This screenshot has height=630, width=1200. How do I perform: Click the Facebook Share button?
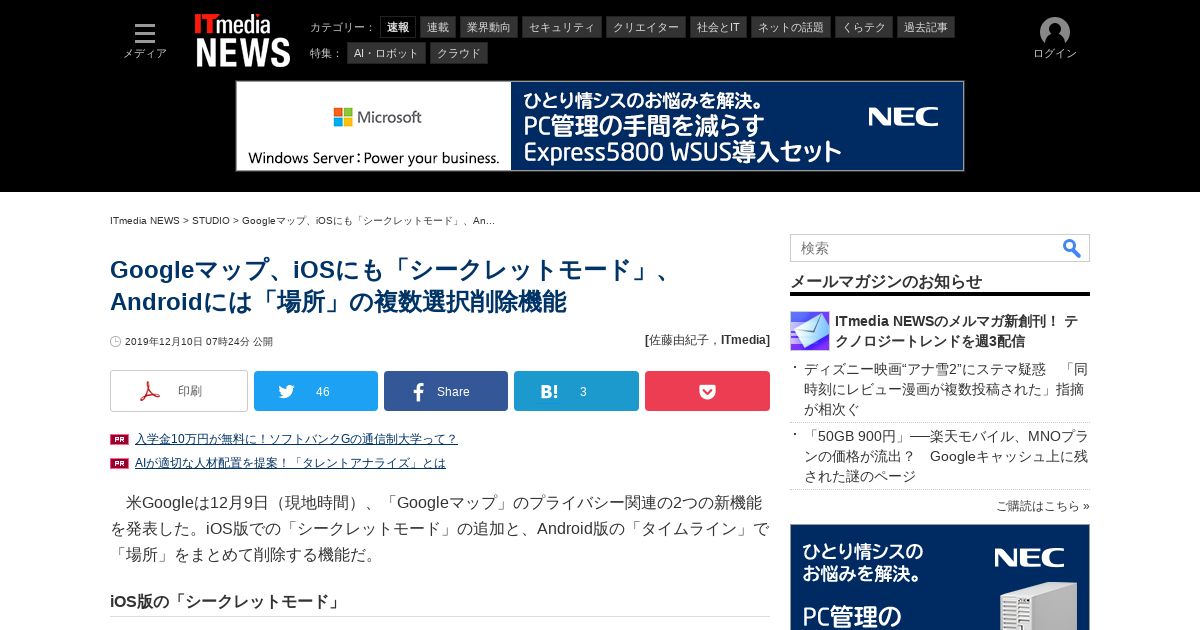coord(446,391)
